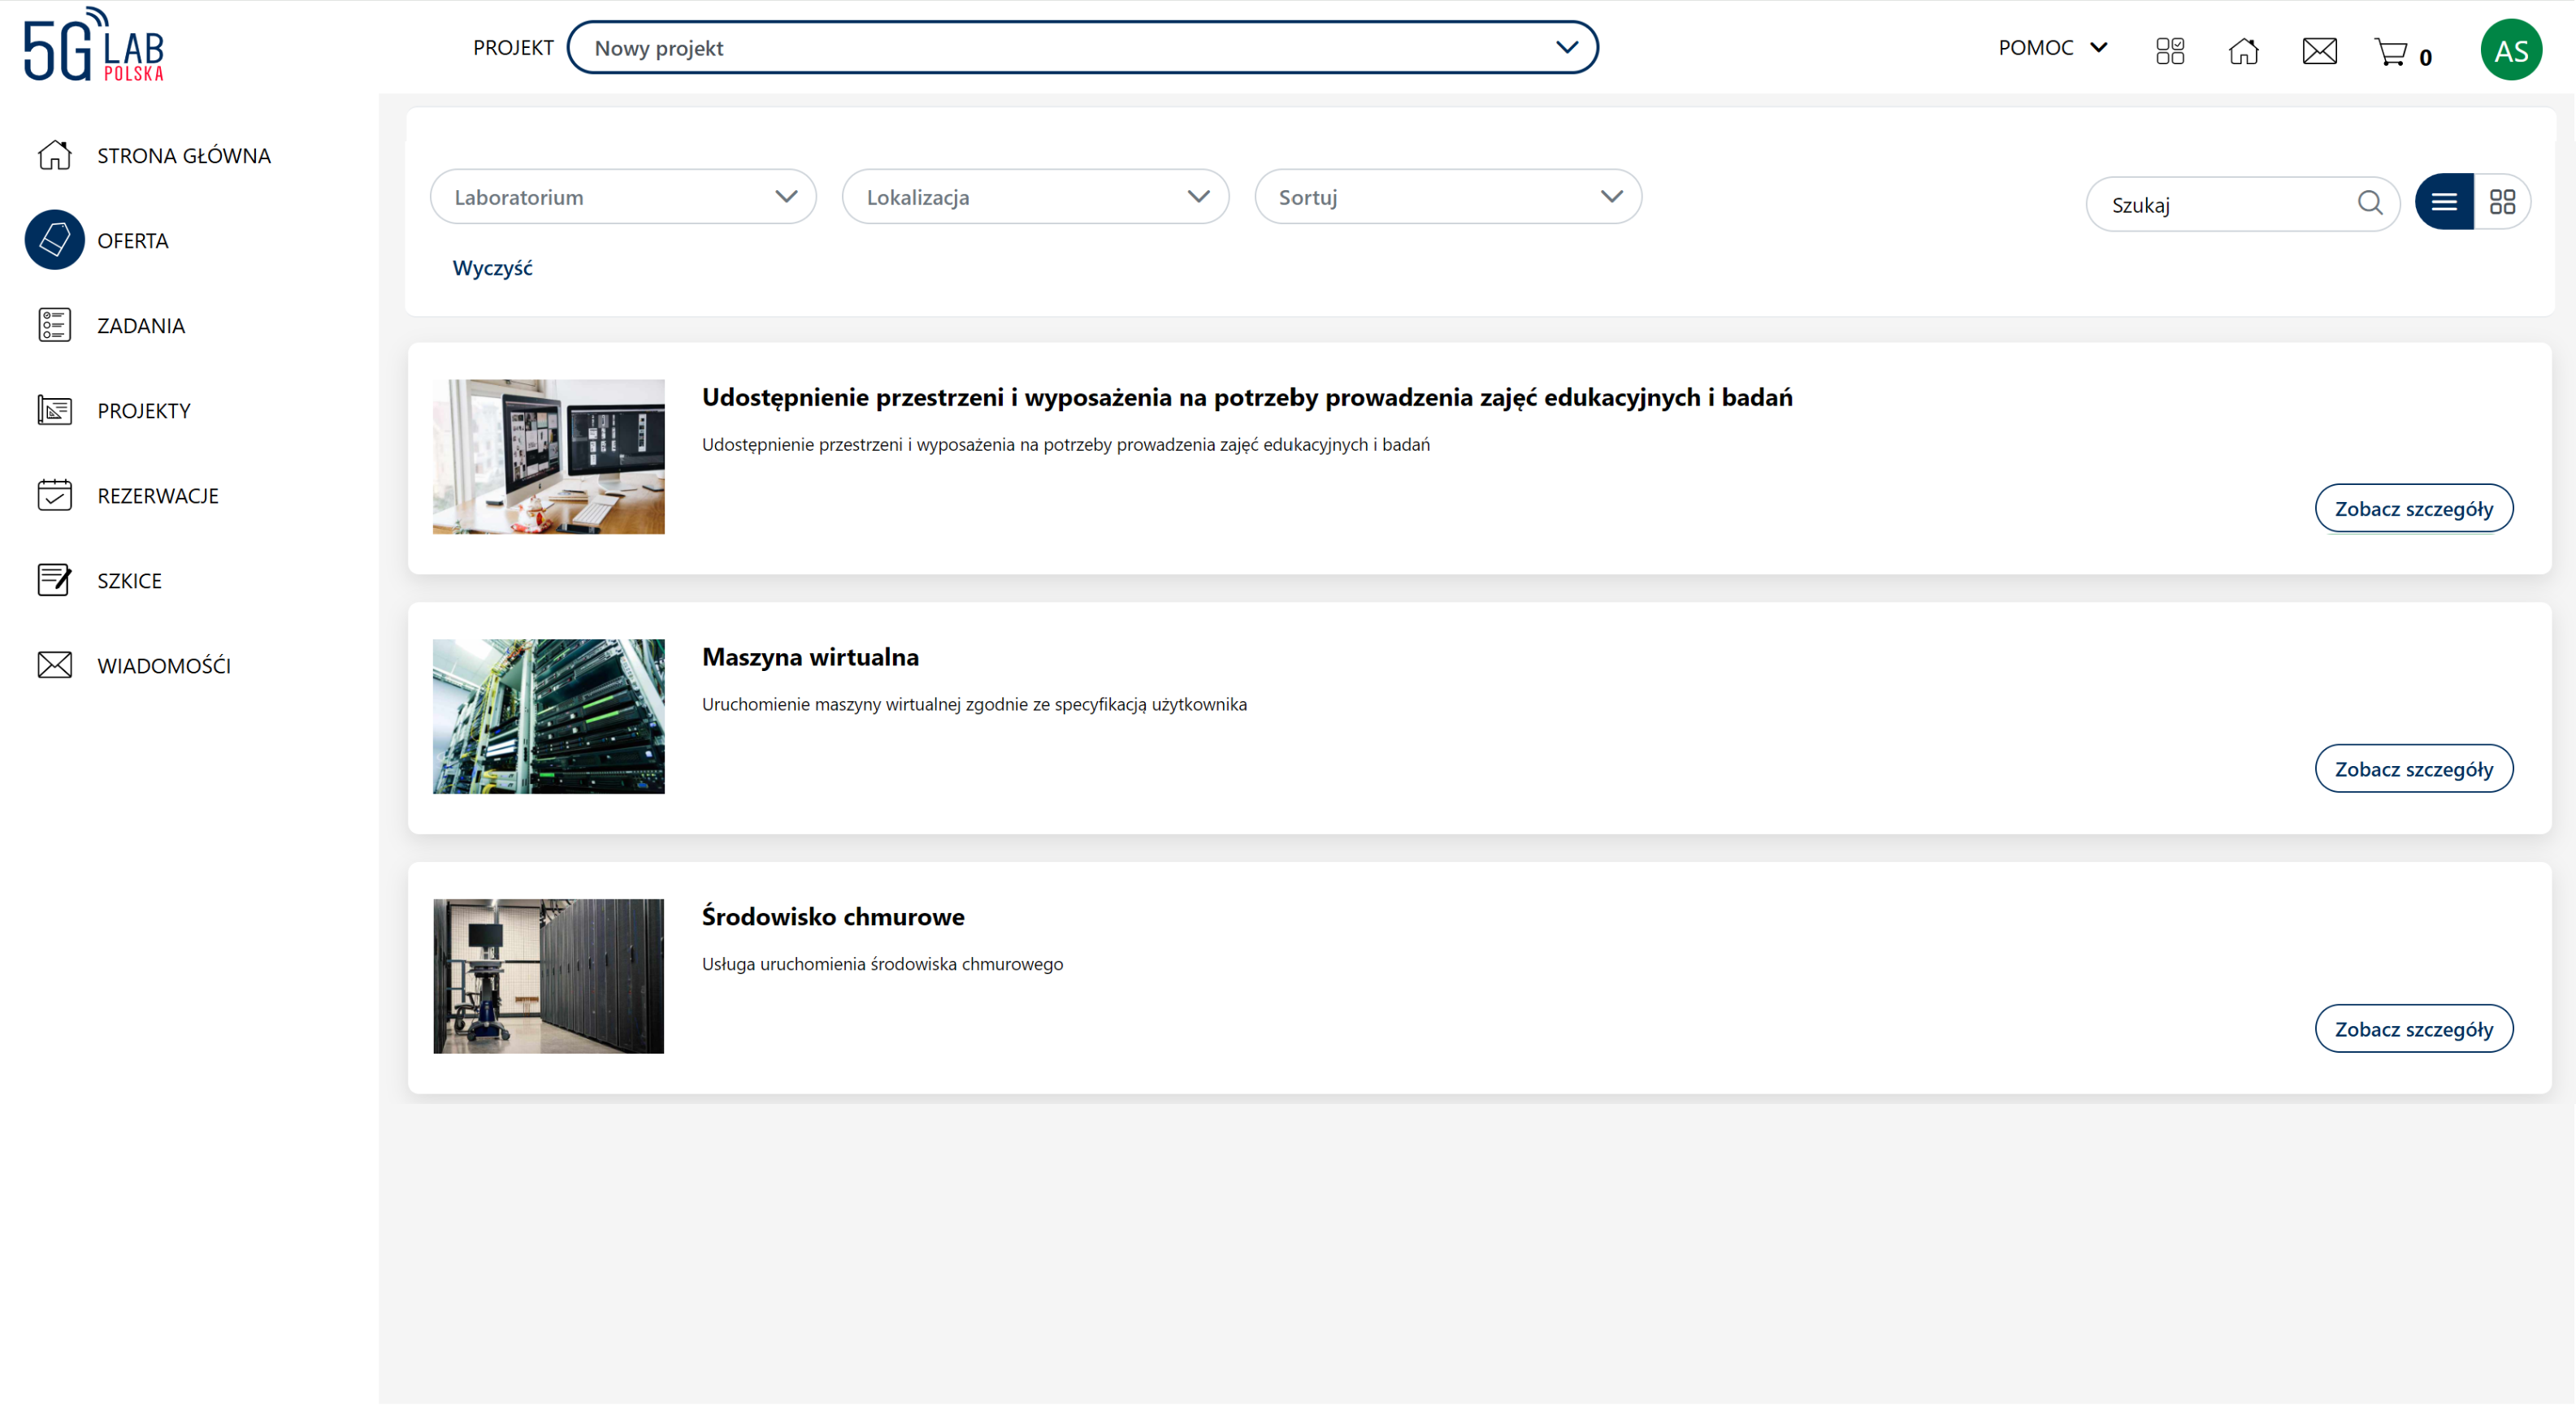This screenshot has width=2576, height=1407.
Task: Click the home icon in top header
Action: point(2243,51)
